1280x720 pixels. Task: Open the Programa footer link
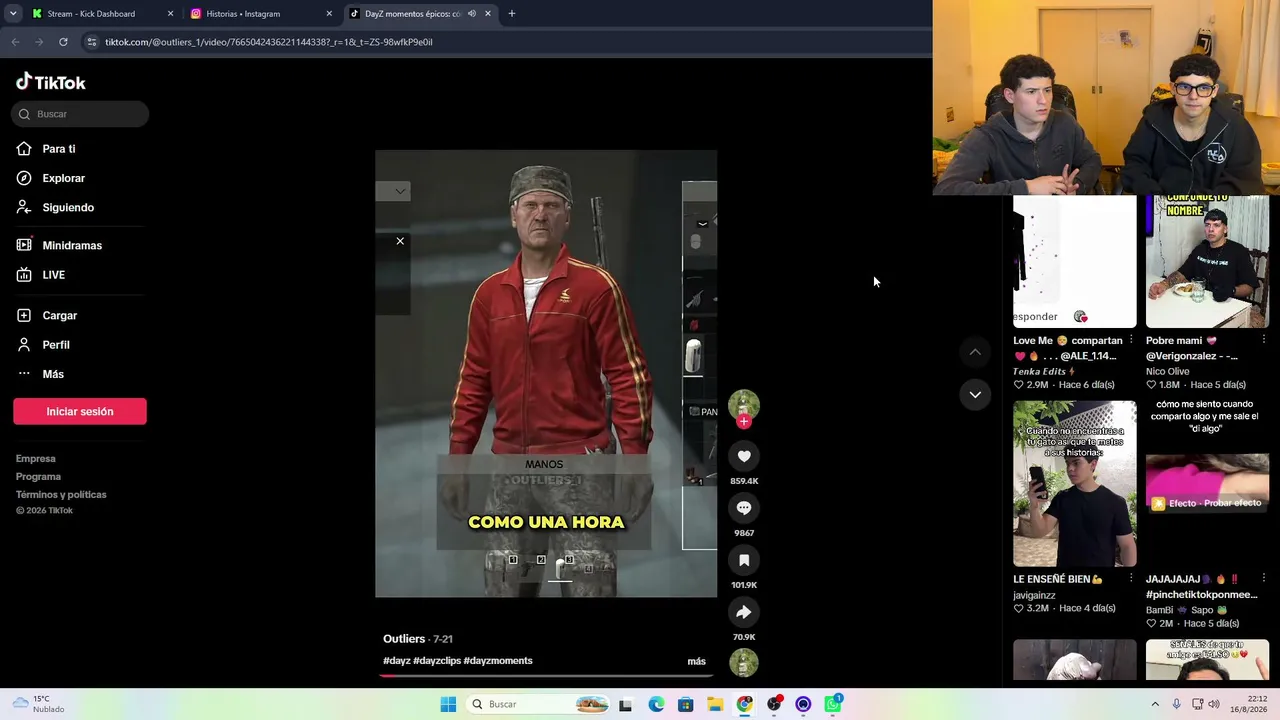(38, 477)
